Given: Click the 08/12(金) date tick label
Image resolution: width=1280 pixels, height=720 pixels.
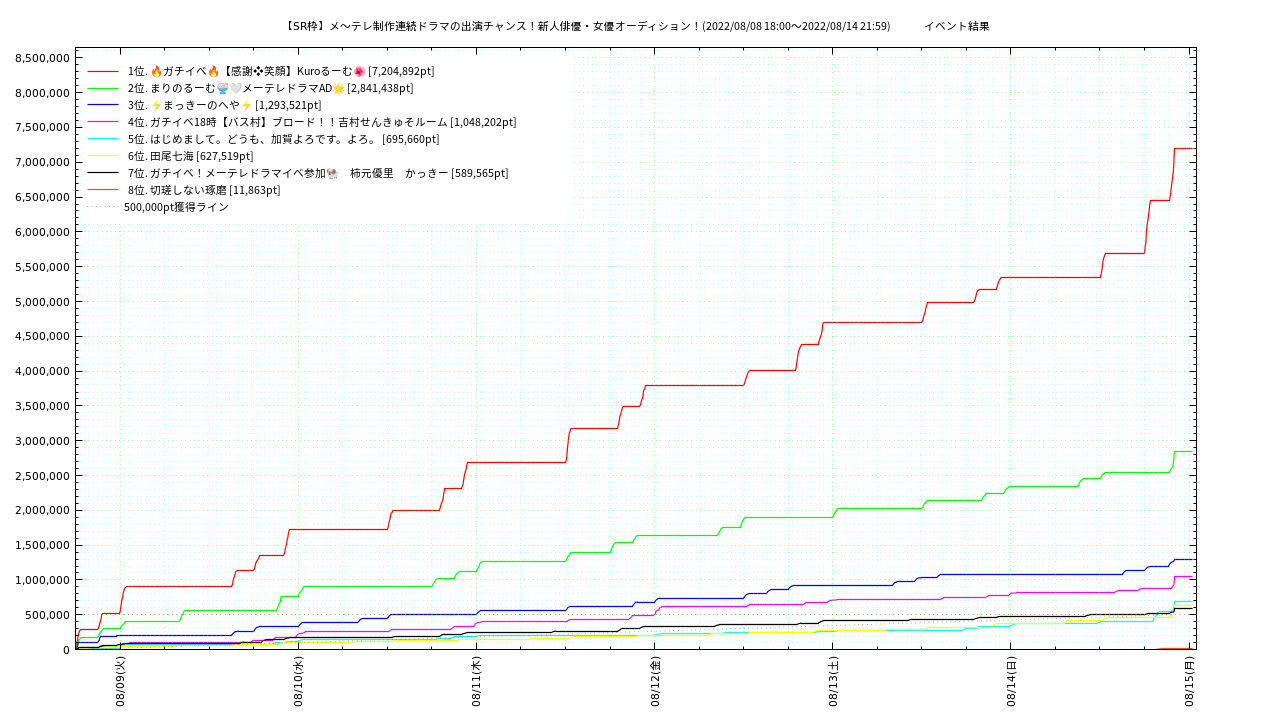Looking at the screenshot, I should (x=655, y=682).
